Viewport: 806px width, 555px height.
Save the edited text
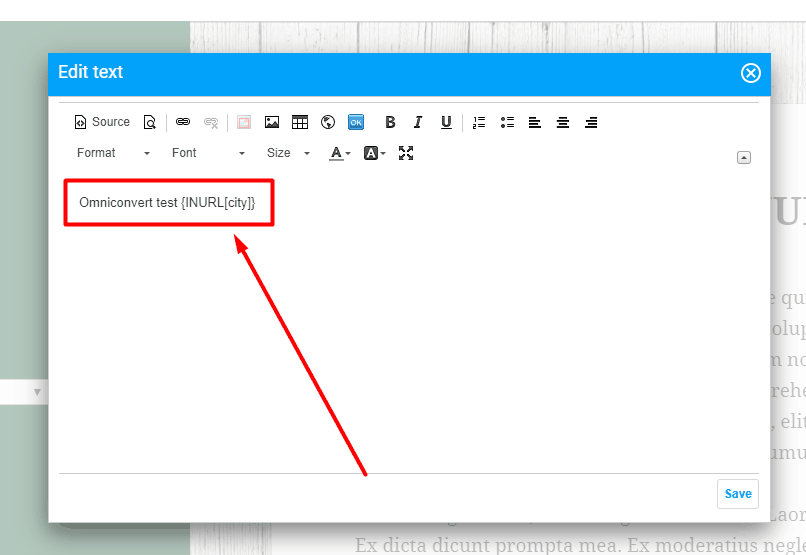738,494
